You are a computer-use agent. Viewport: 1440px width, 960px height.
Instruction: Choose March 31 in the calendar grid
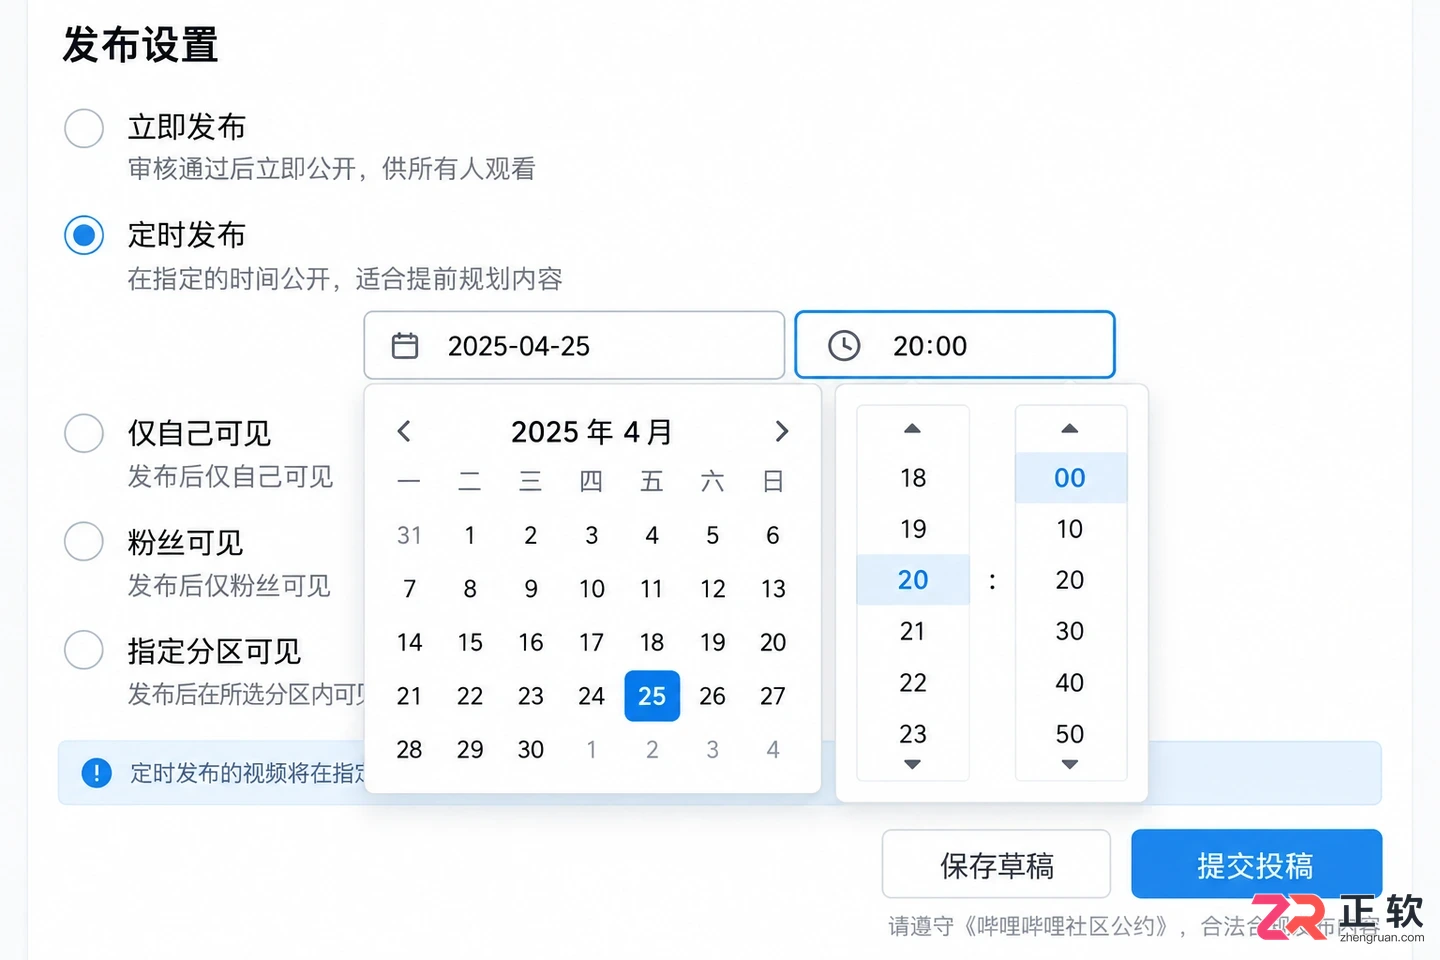tap(409, 536)
